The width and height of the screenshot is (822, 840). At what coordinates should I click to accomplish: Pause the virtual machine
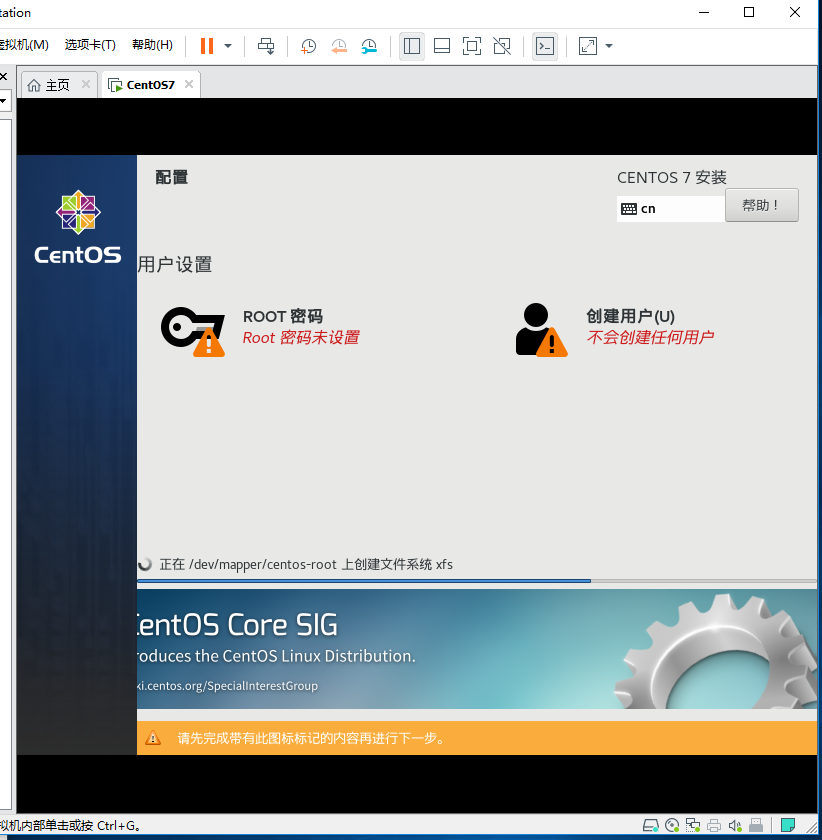[x=207, y=46]
